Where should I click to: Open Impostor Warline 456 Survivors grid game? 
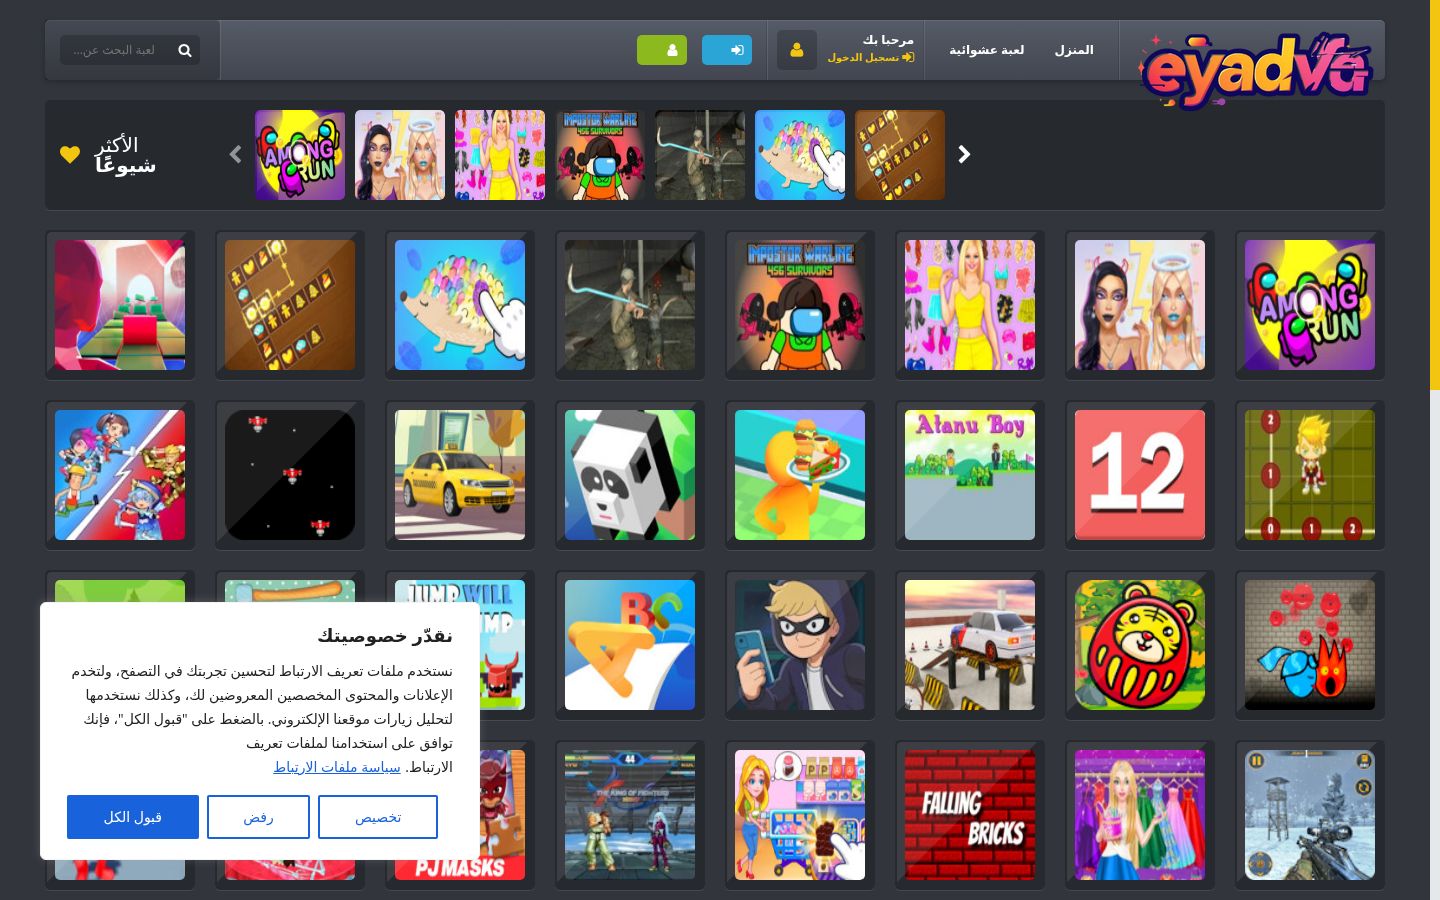pyautogui.click(x=800, y=305)
